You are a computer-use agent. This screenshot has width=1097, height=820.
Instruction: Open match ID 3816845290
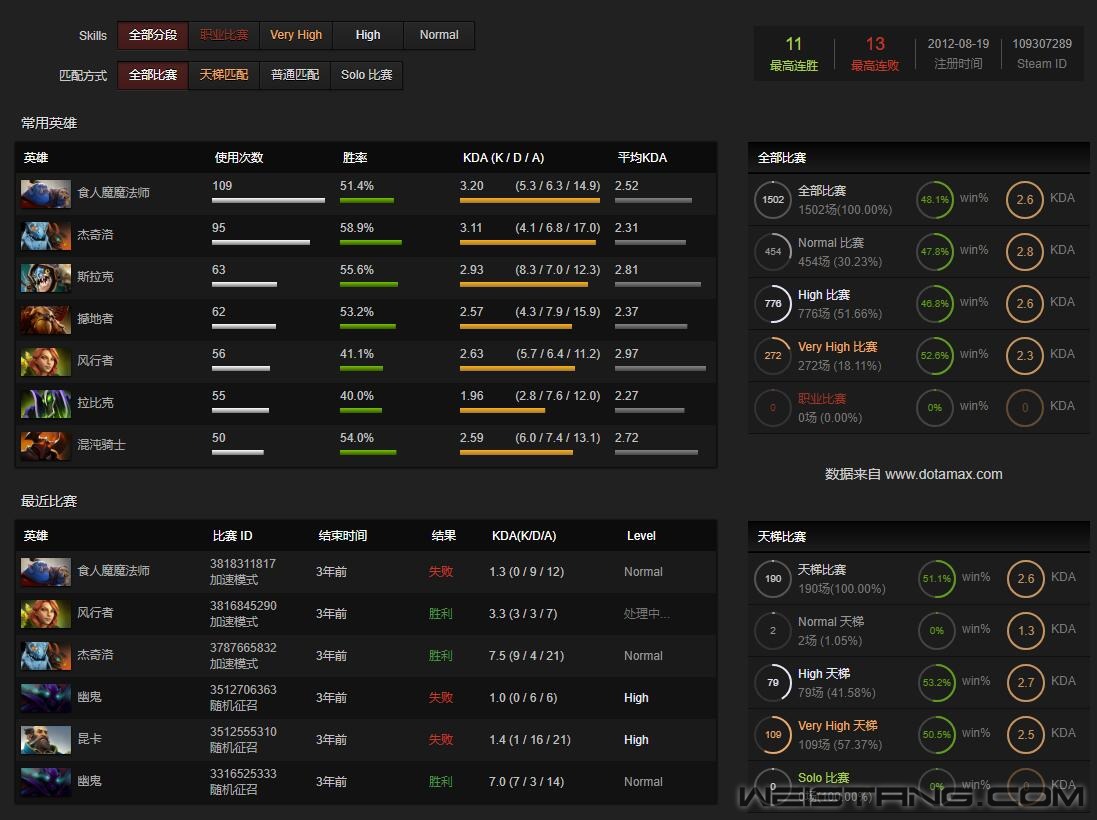click(243, 605)
